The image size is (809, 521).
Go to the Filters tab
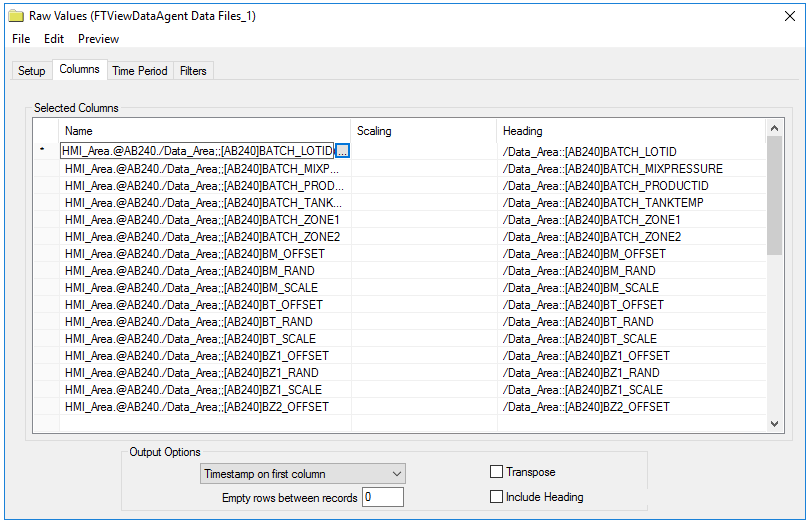coord(193,71)
